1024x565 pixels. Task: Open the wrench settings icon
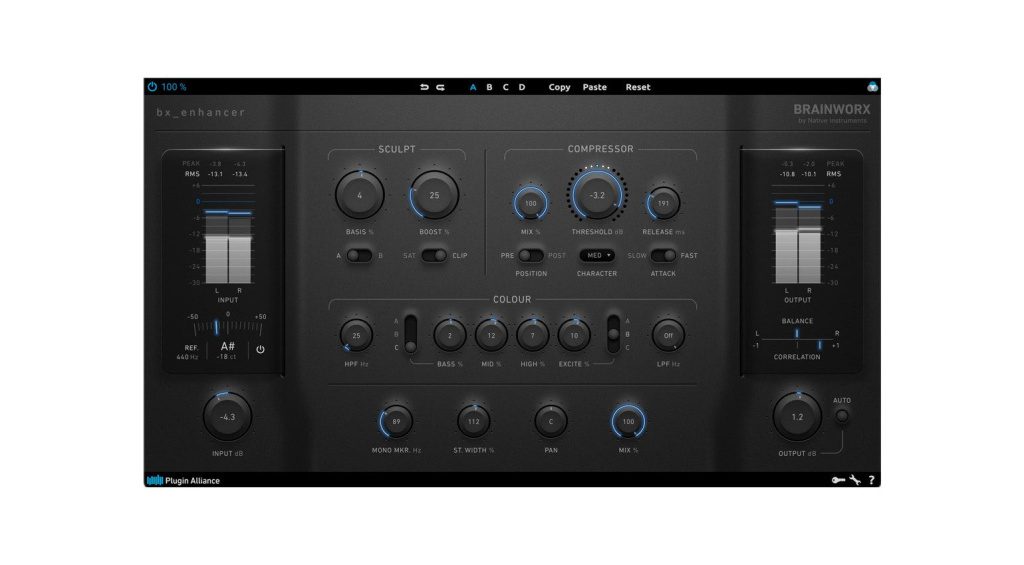point(855,480)
